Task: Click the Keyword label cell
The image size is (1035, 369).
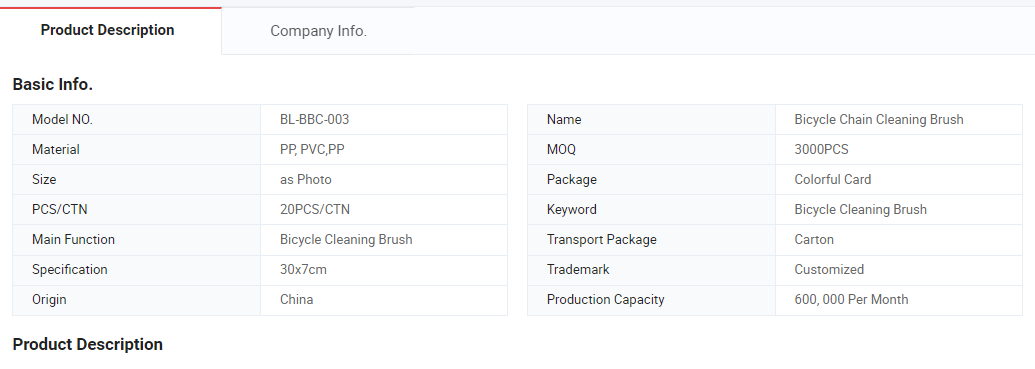Action: click(x=651, y=210)
